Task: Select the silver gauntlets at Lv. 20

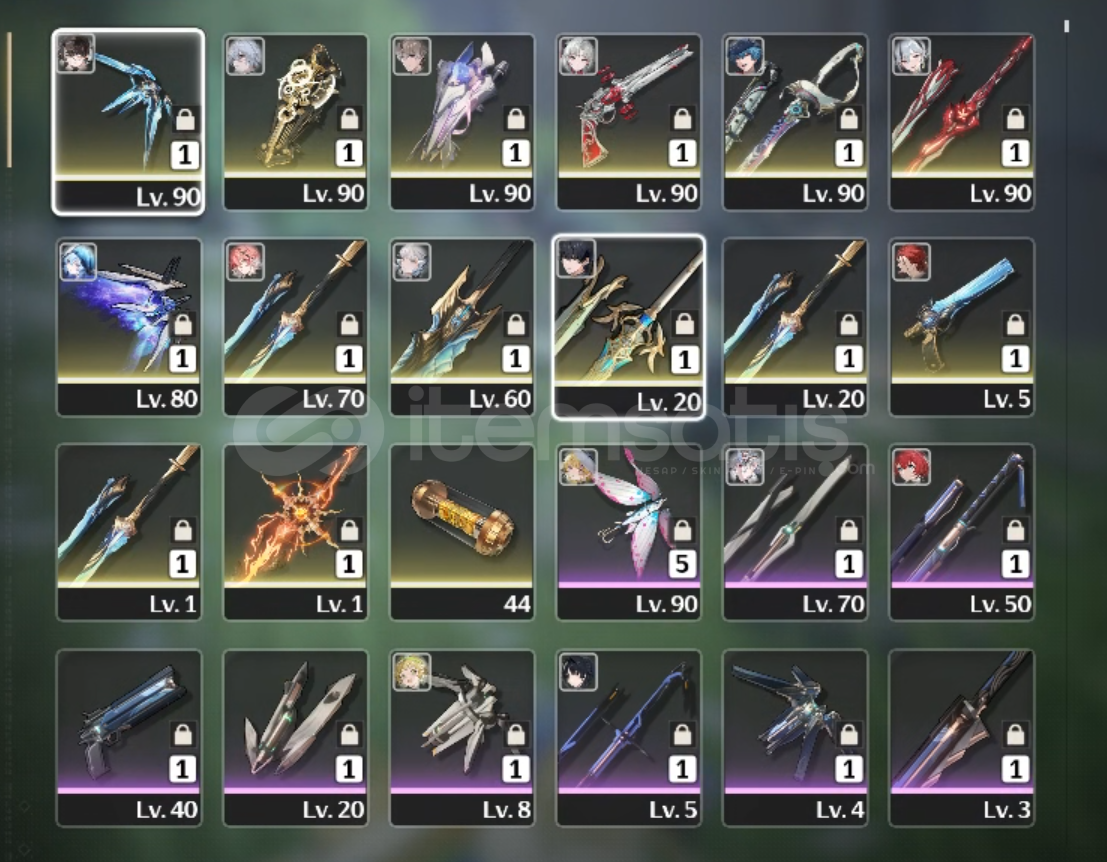Action: coord(296,738)
